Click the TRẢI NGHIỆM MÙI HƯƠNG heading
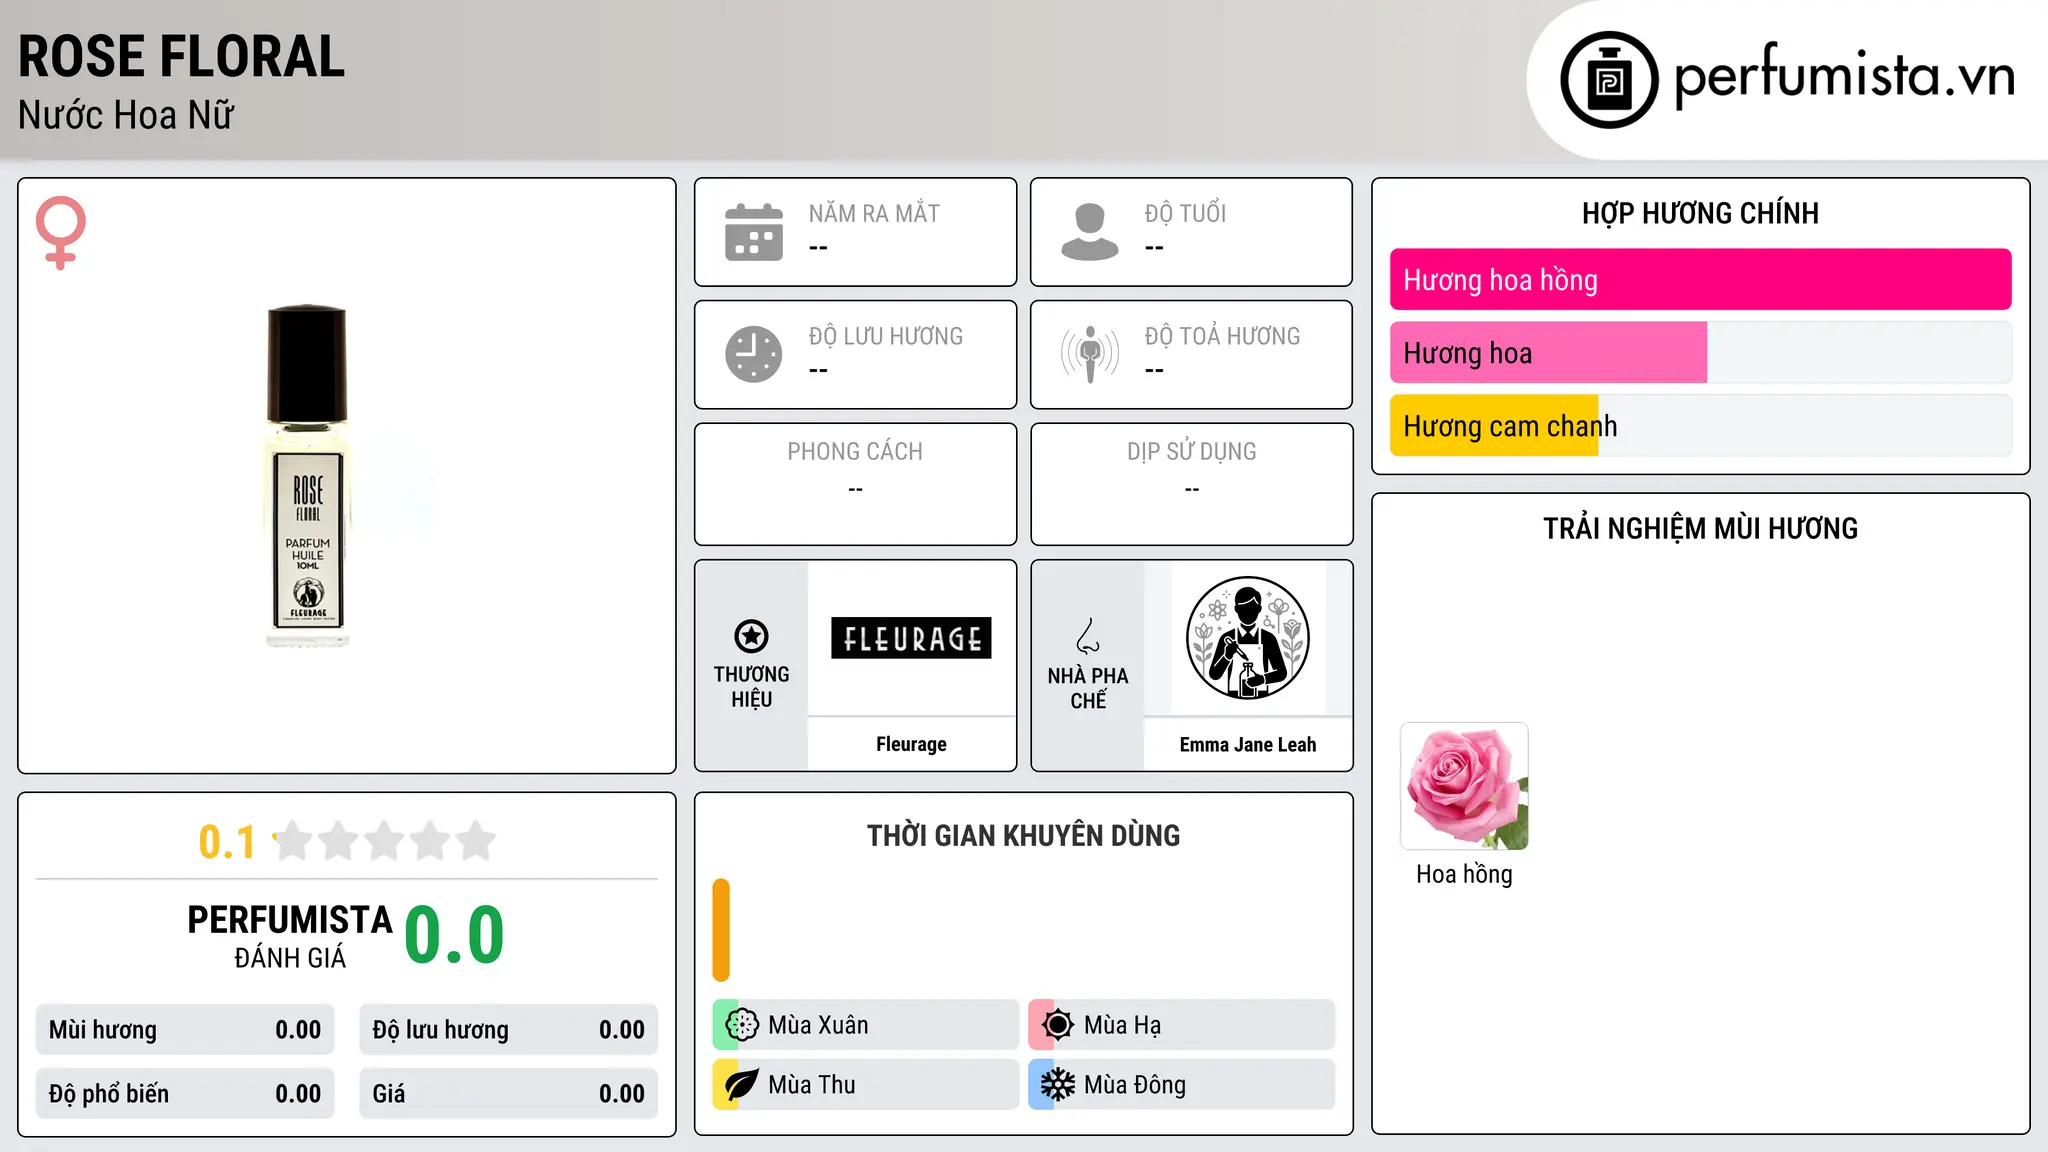Viewport: 2048px width, 1152px height. pyautogui.click(x=1700, y=529)
